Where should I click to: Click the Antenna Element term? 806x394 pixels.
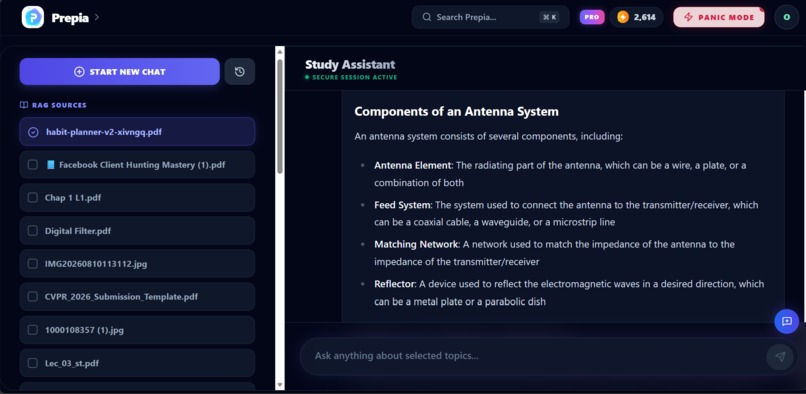[x=413, y=165]
